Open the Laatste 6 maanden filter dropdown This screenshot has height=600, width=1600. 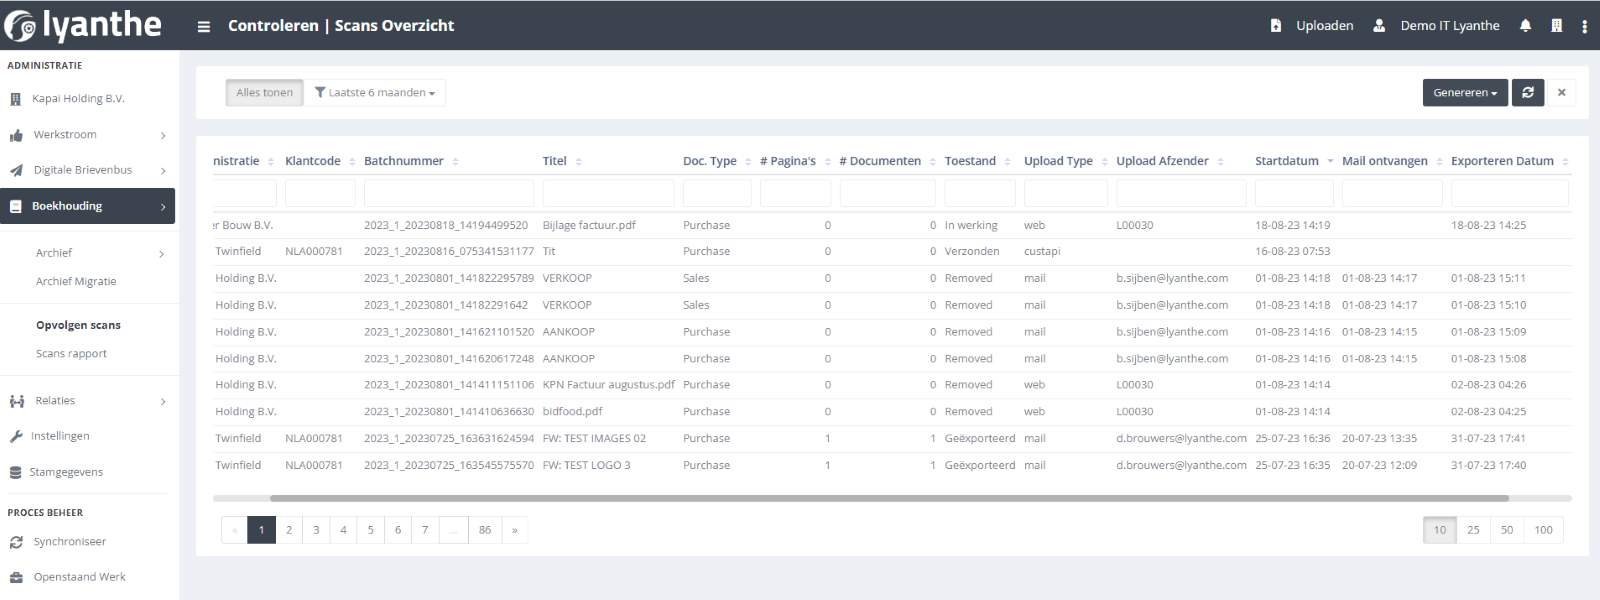point(375,93)
